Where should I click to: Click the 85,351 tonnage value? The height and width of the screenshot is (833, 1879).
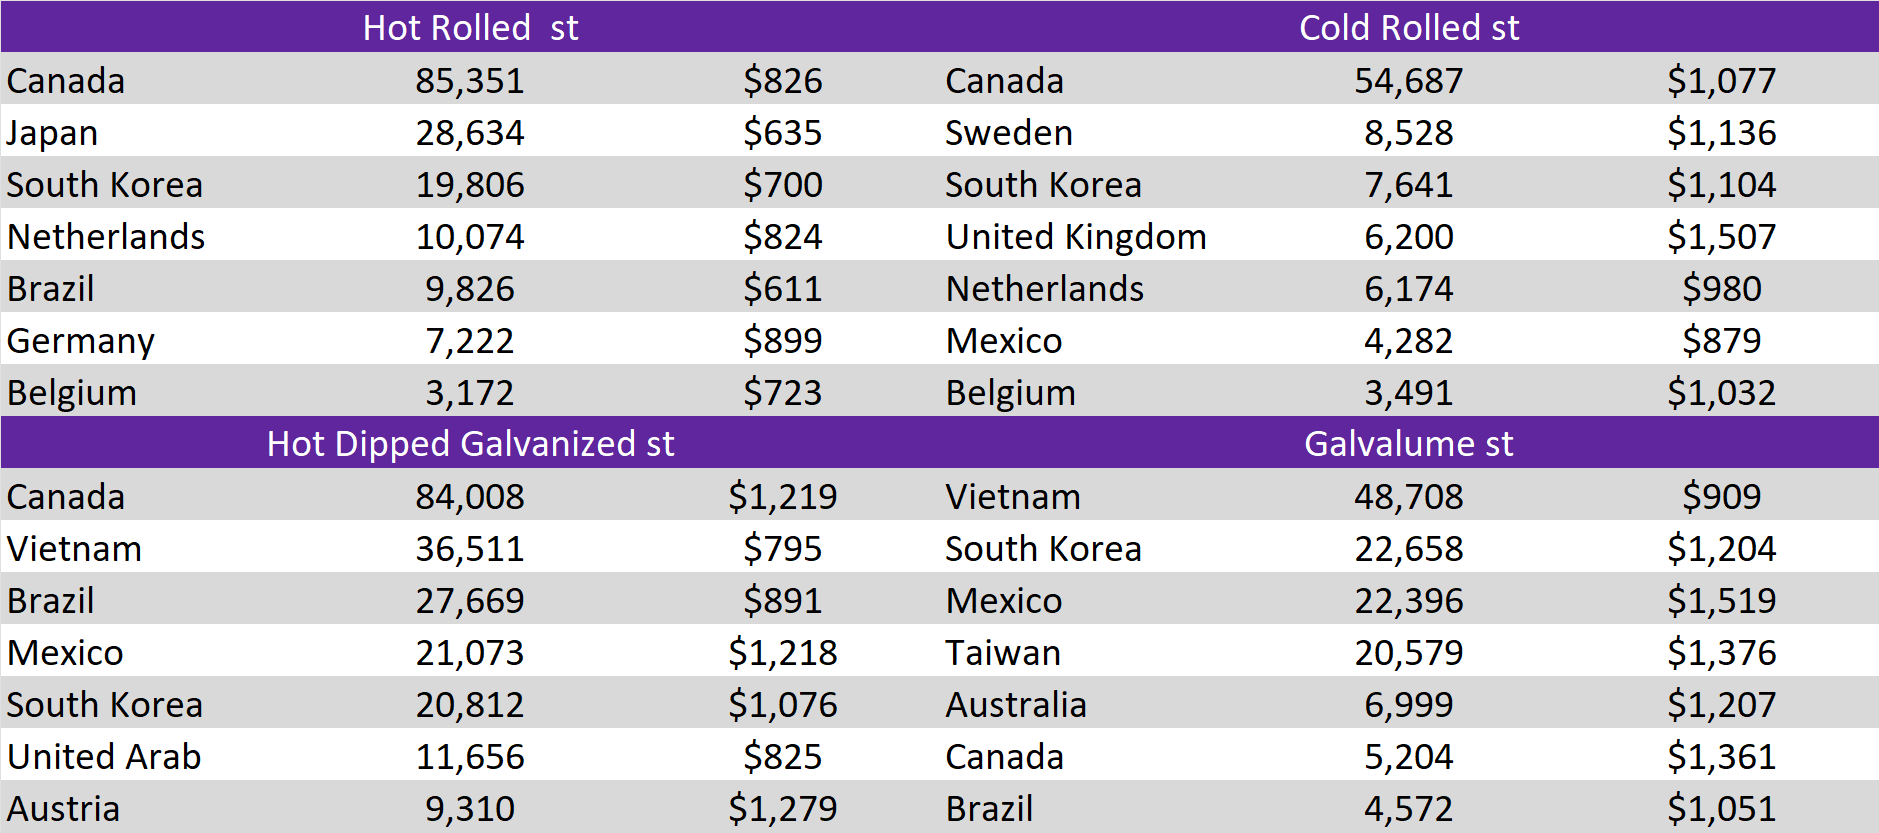(x=470, y=81)
